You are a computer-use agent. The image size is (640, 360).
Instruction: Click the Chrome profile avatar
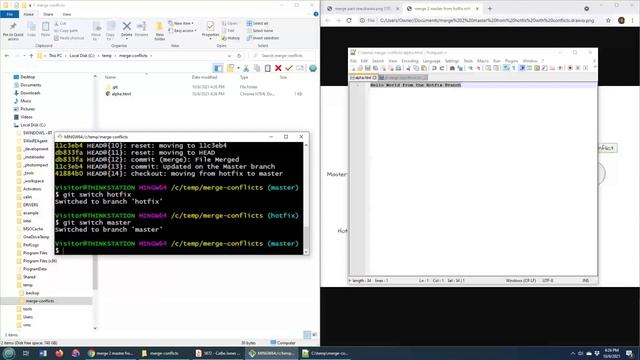(621, 20)
